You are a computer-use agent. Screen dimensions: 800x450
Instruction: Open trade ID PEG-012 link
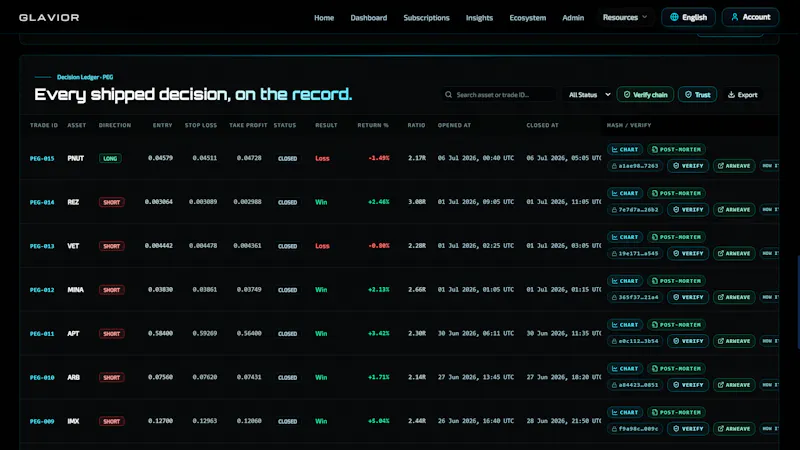tap(42, 290)
